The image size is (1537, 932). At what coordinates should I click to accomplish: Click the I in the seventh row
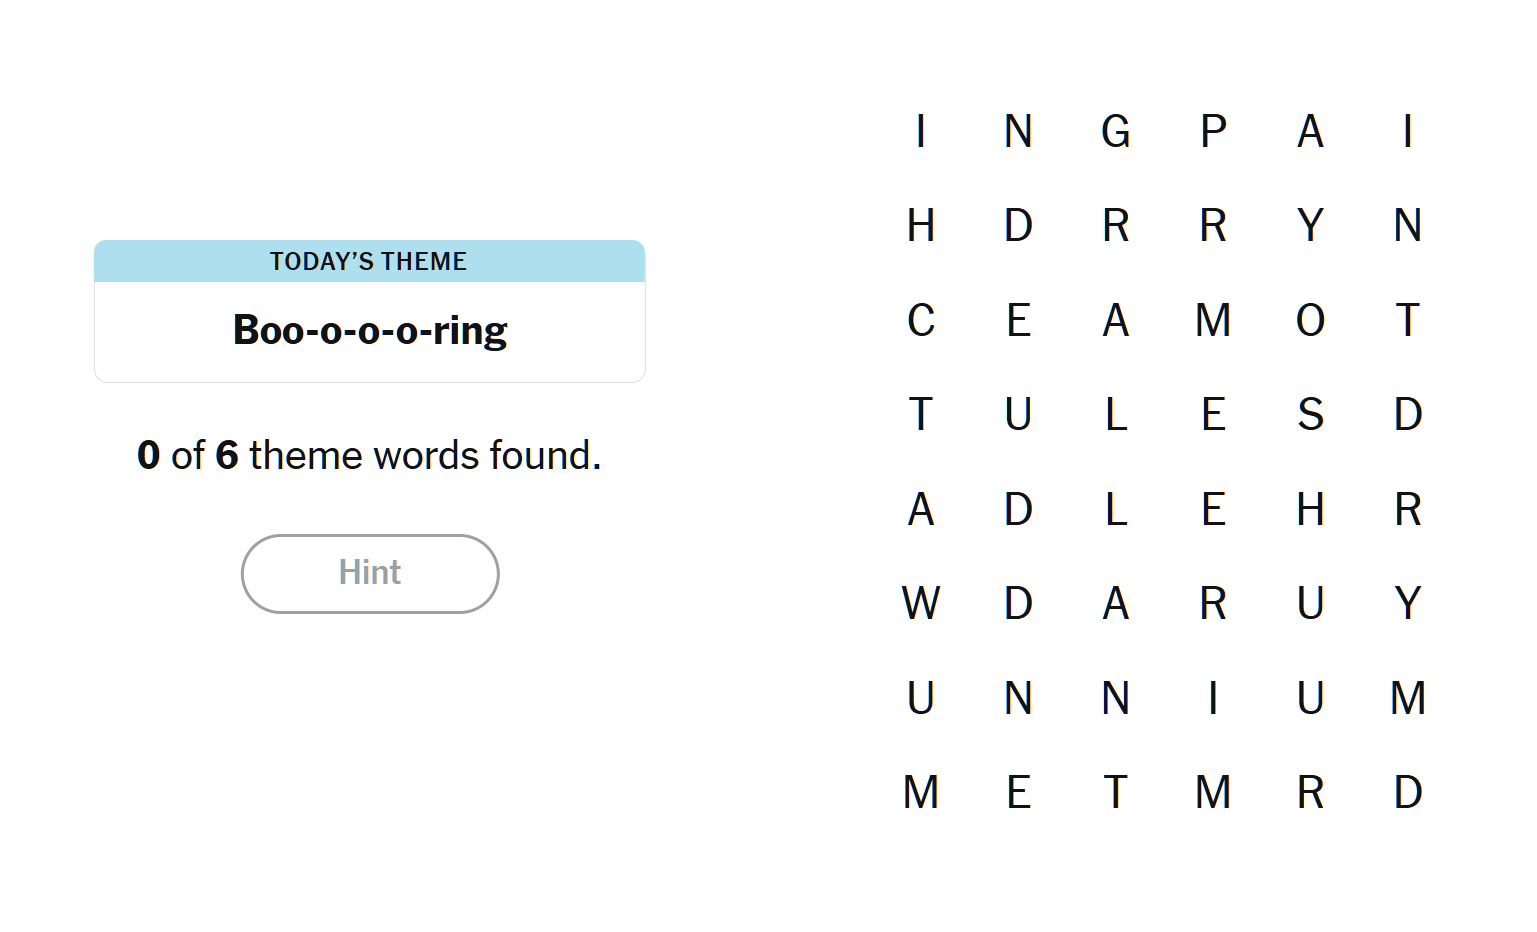pos(1213,698)
